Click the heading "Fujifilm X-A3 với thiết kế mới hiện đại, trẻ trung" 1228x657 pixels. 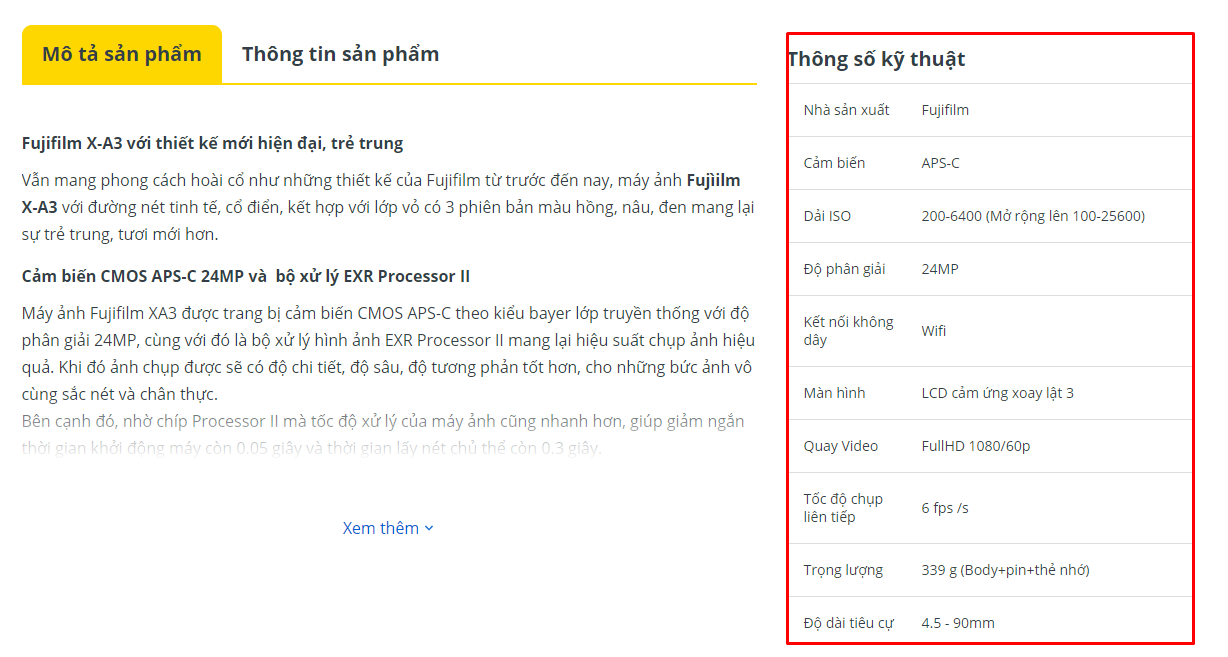(x=212, y=143)
